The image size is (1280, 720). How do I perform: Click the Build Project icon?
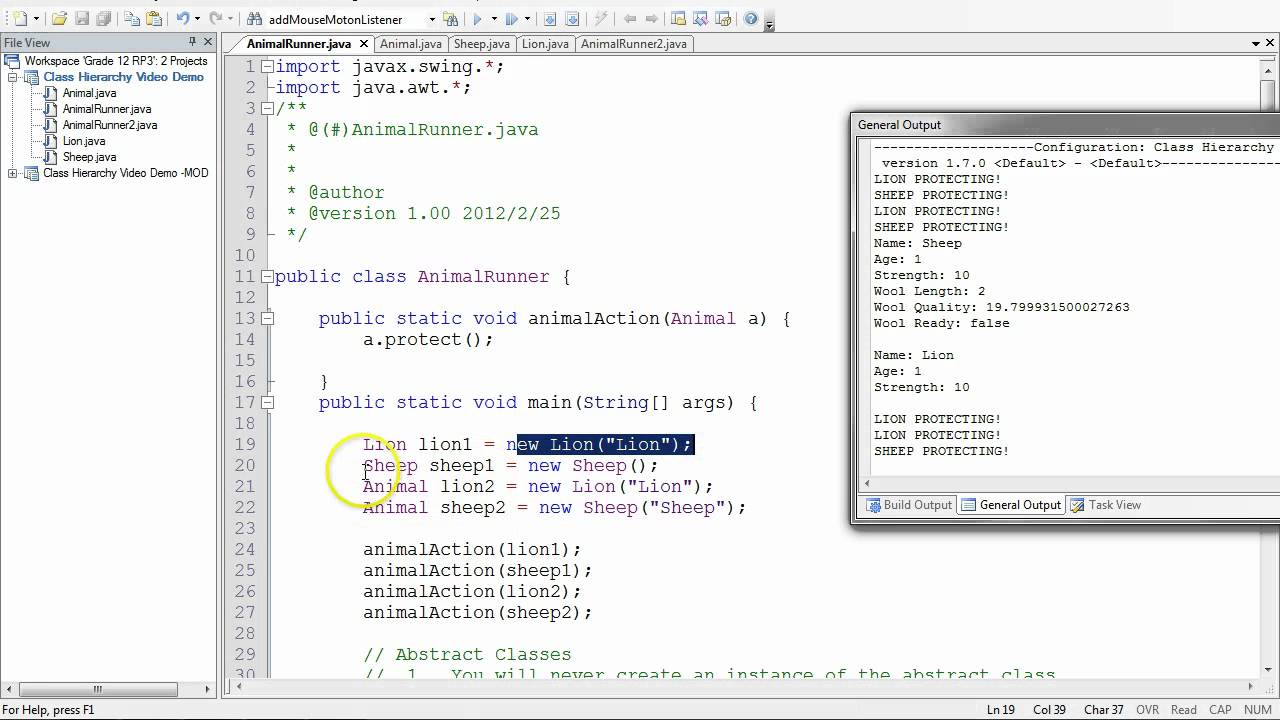572,19
